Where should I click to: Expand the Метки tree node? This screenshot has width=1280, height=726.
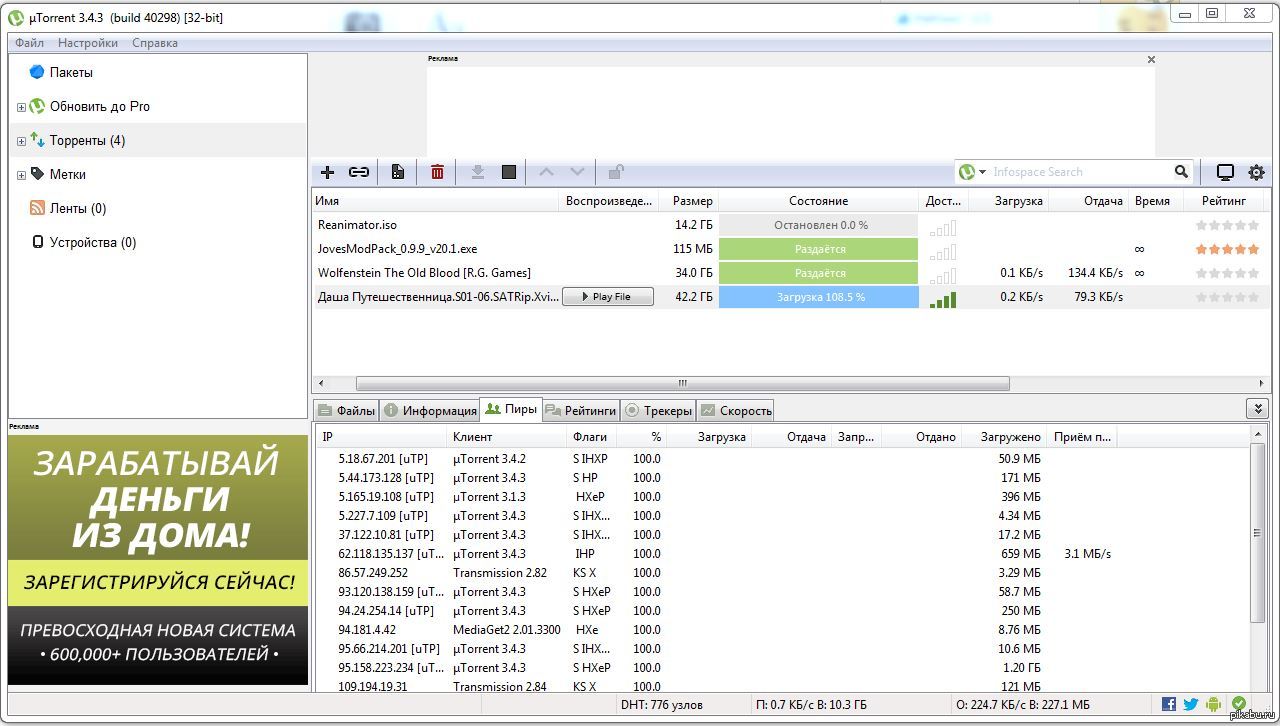click(21, 175)
